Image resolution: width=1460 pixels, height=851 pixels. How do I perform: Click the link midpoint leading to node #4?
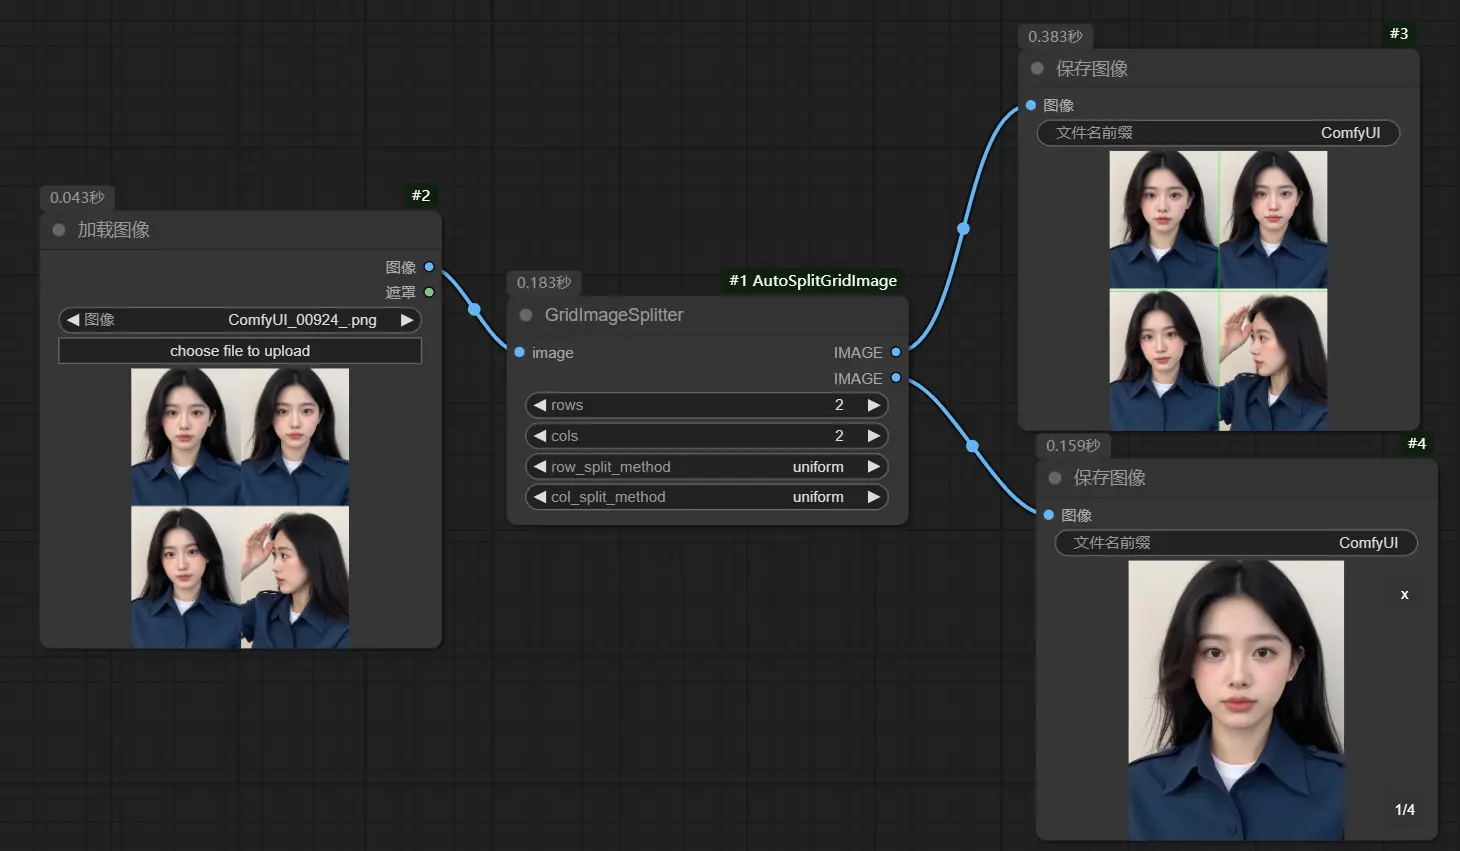972,446
